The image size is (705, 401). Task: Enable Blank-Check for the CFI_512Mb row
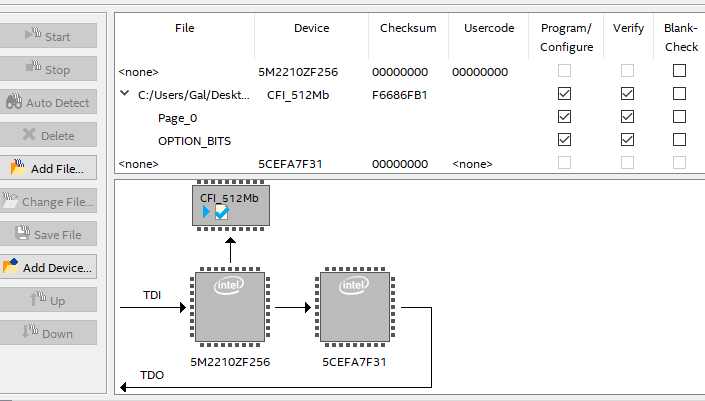(679, 94)
